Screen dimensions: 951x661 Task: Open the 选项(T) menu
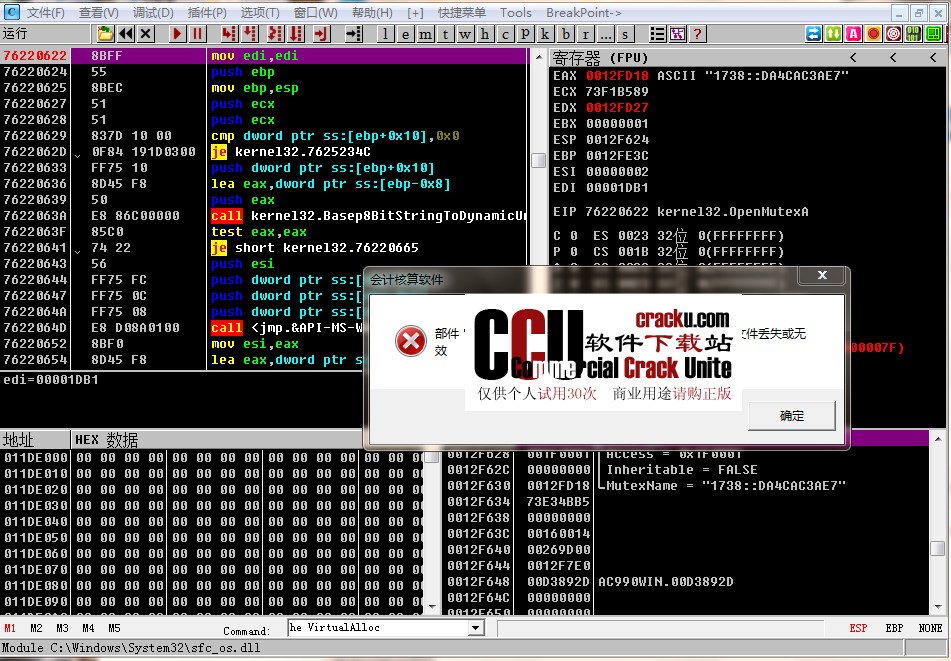pos(260,13)
